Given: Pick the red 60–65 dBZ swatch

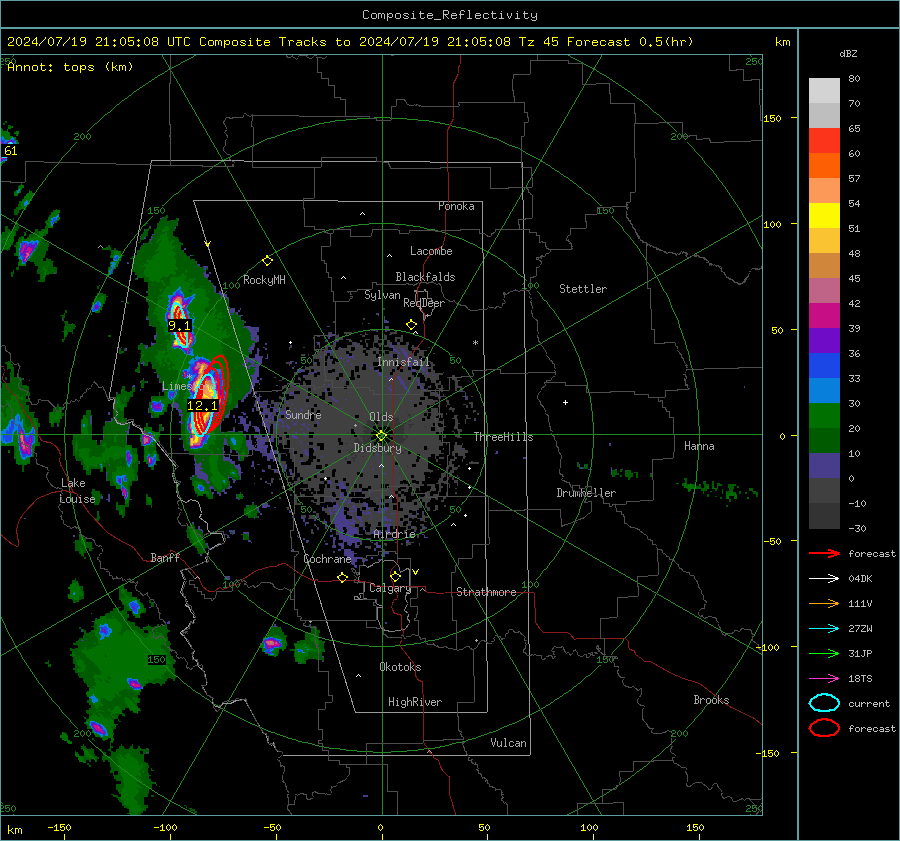Looking at the screenshot, I should click(824, 141).
